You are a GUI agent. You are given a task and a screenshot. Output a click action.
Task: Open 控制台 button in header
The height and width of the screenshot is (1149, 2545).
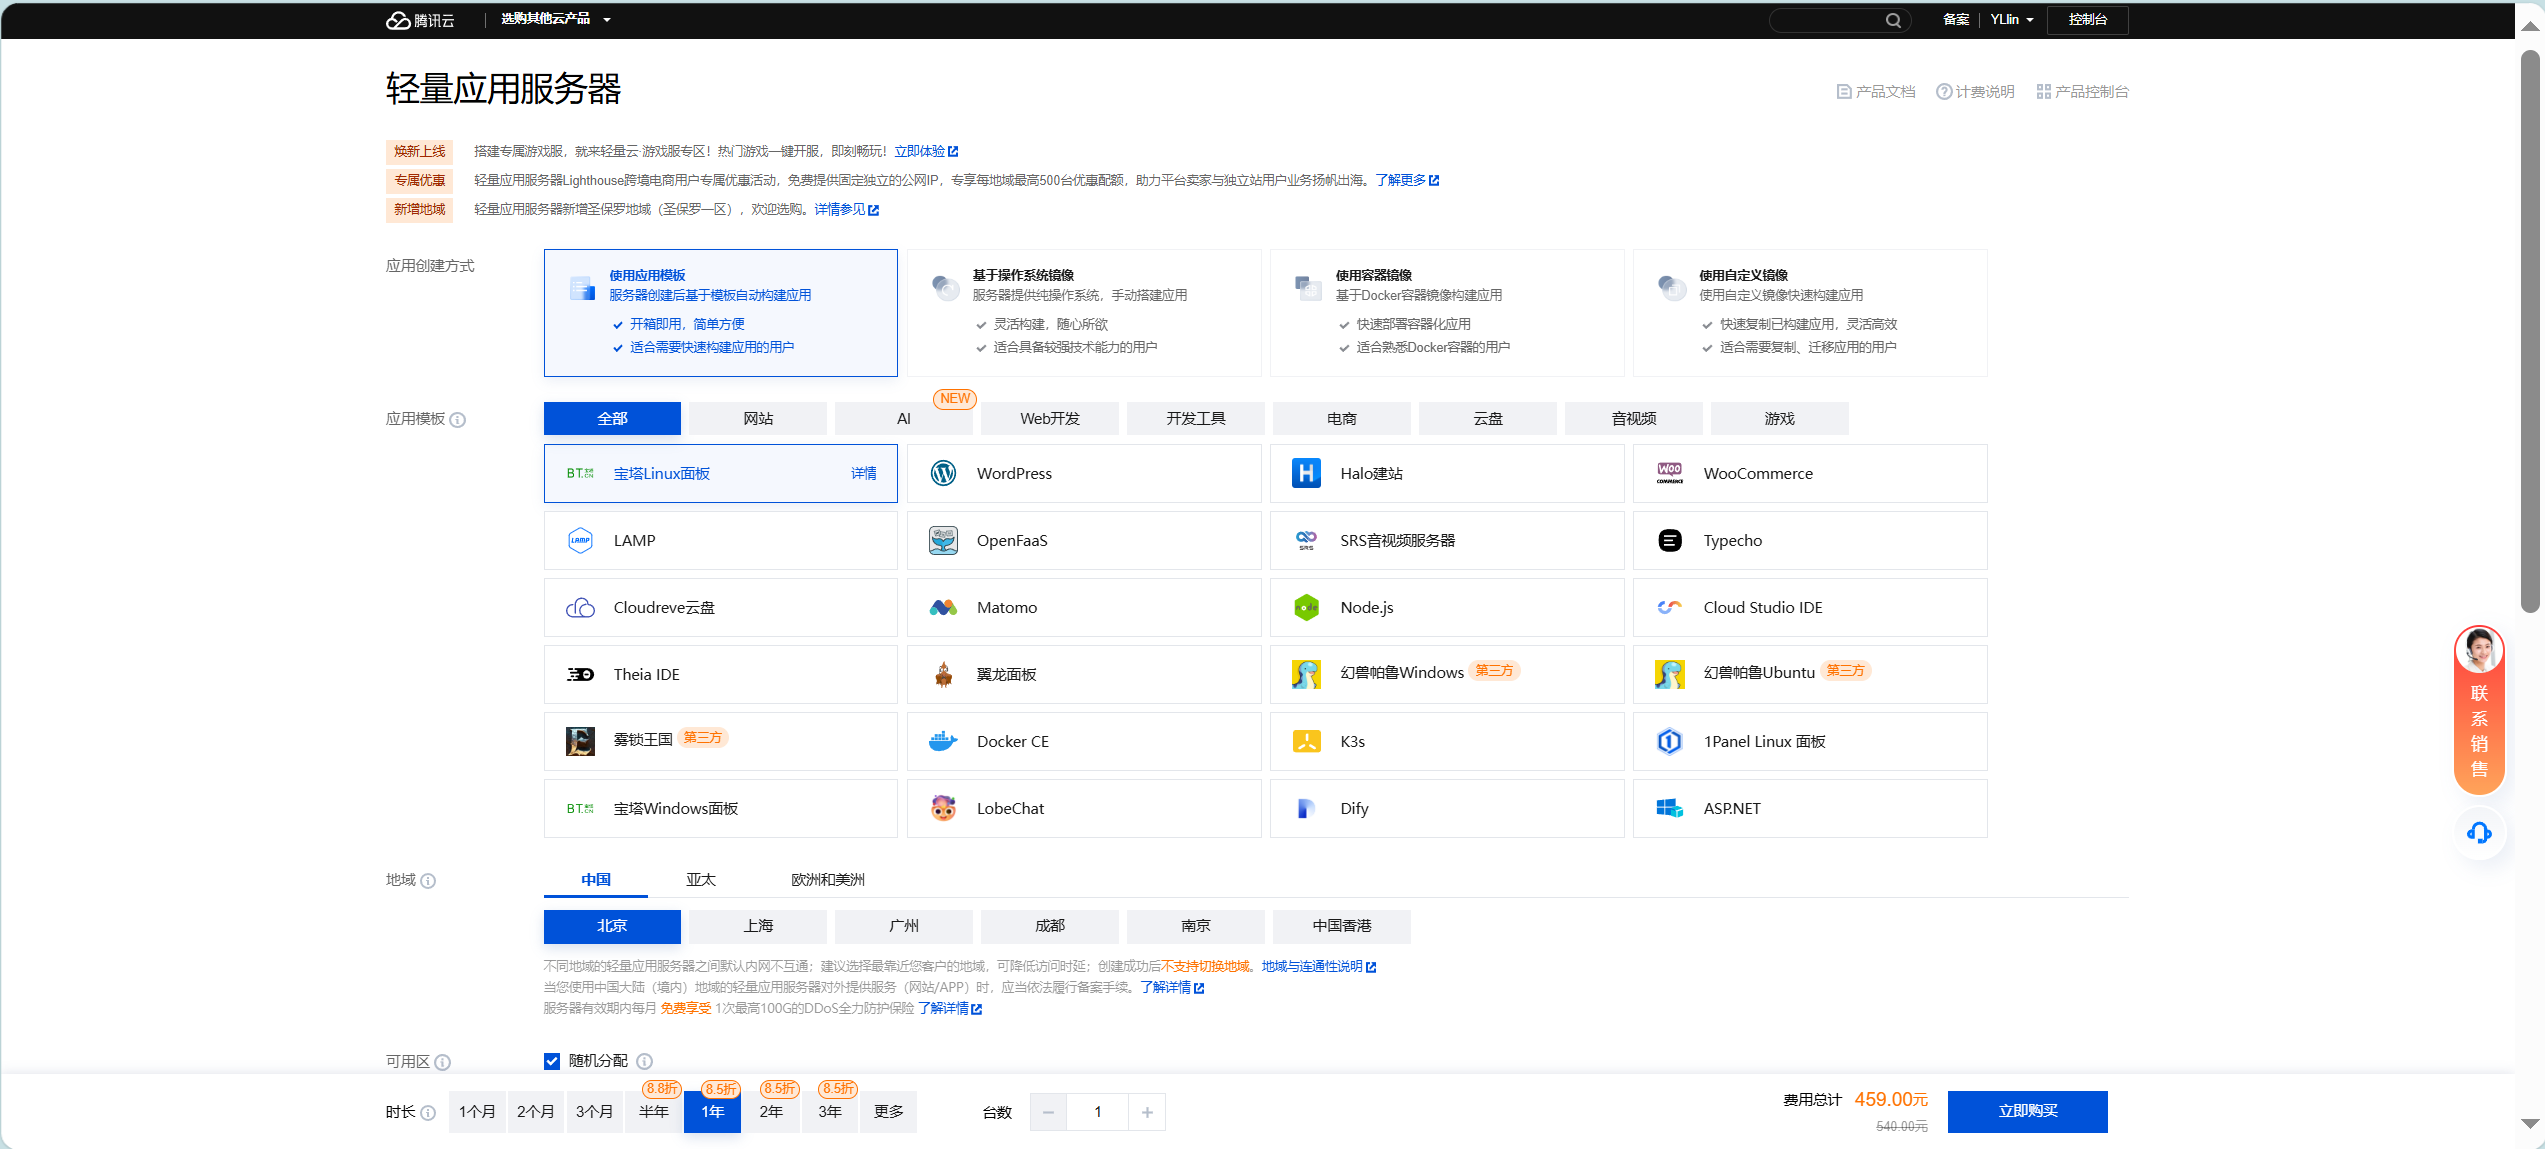point(2087,20)
